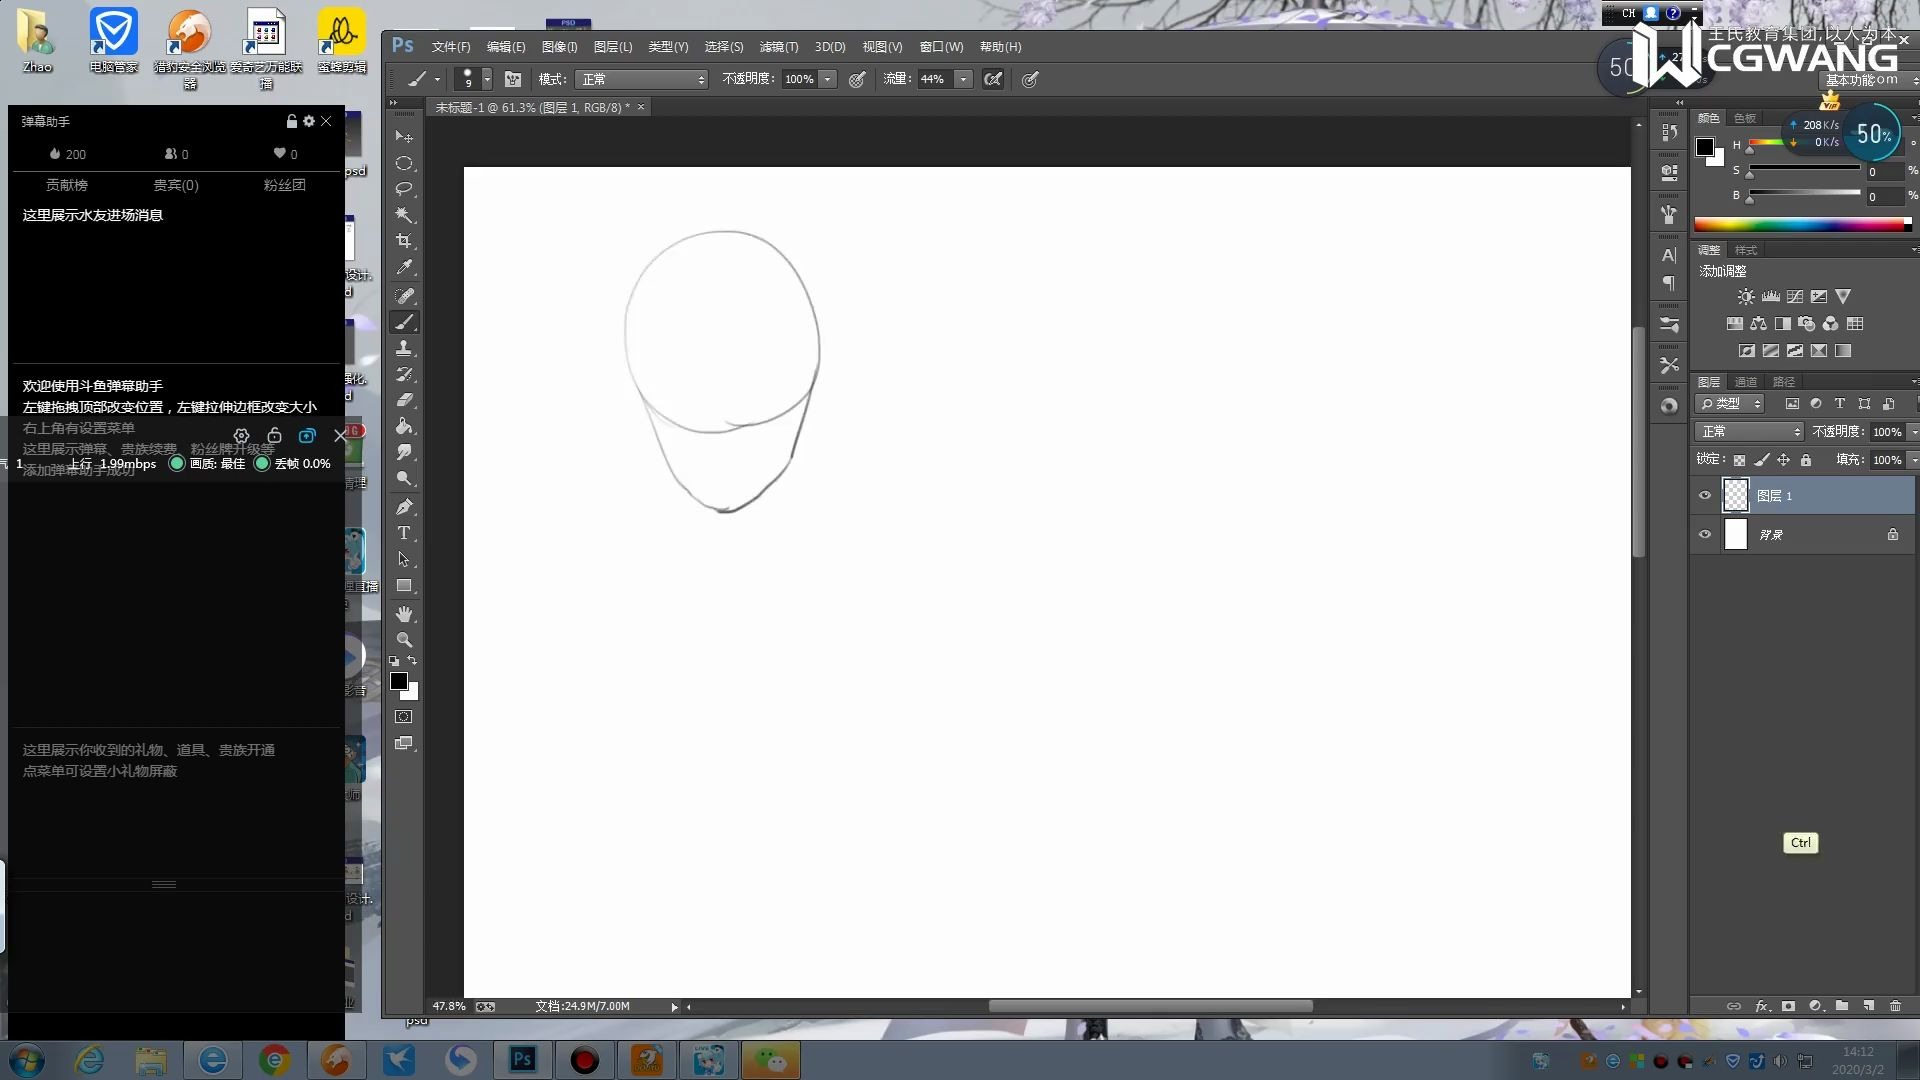Toggle lock all padlock icon
The image size is (1920, 1080).
point(1805,460)
